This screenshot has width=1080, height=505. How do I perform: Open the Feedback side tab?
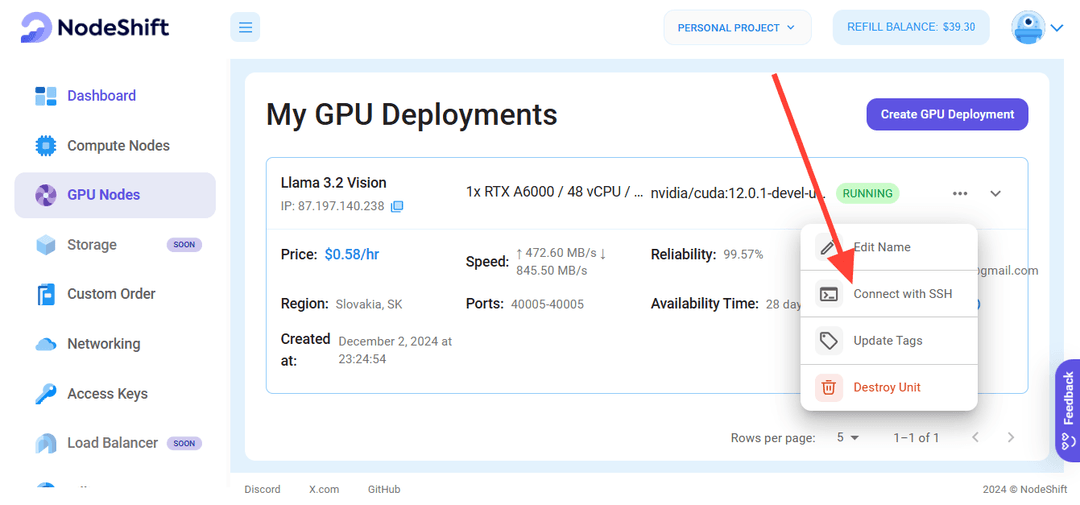click(x=1068, y=410)
